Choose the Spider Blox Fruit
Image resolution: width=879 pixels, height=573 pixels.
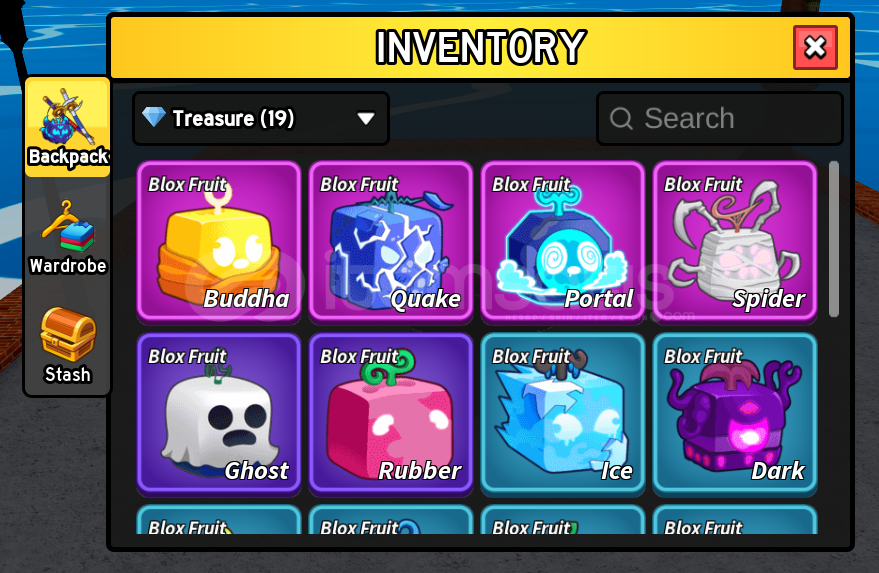(735, 242)
